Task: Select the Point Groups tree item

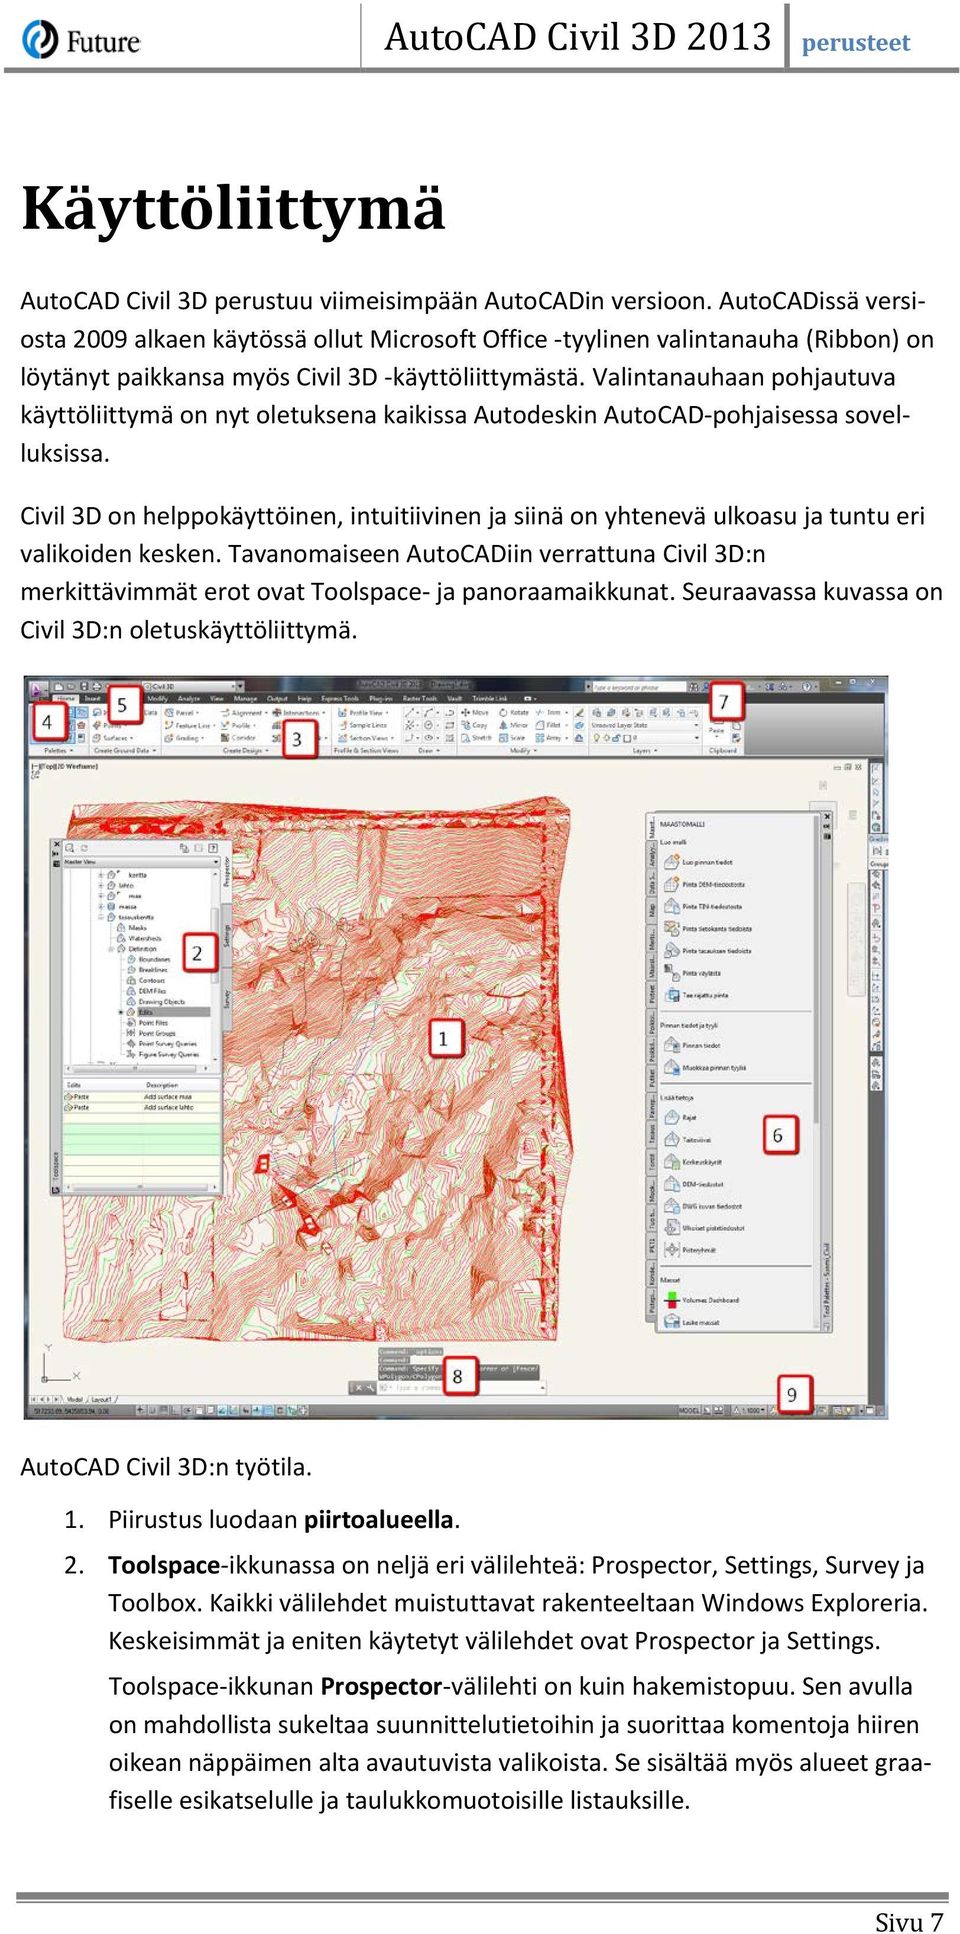Action: pos(150,1033)
